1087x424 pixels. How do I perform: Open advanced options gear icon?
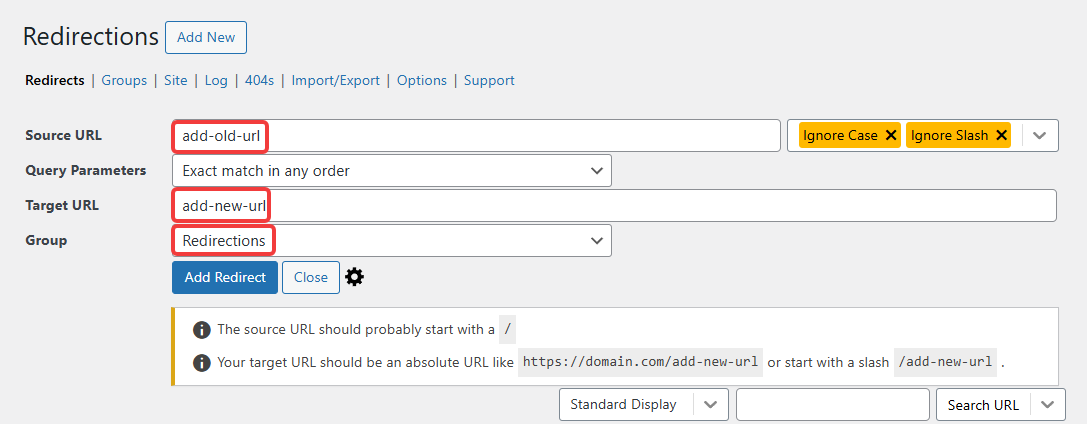pyautogui.click(x=354, y=277)
